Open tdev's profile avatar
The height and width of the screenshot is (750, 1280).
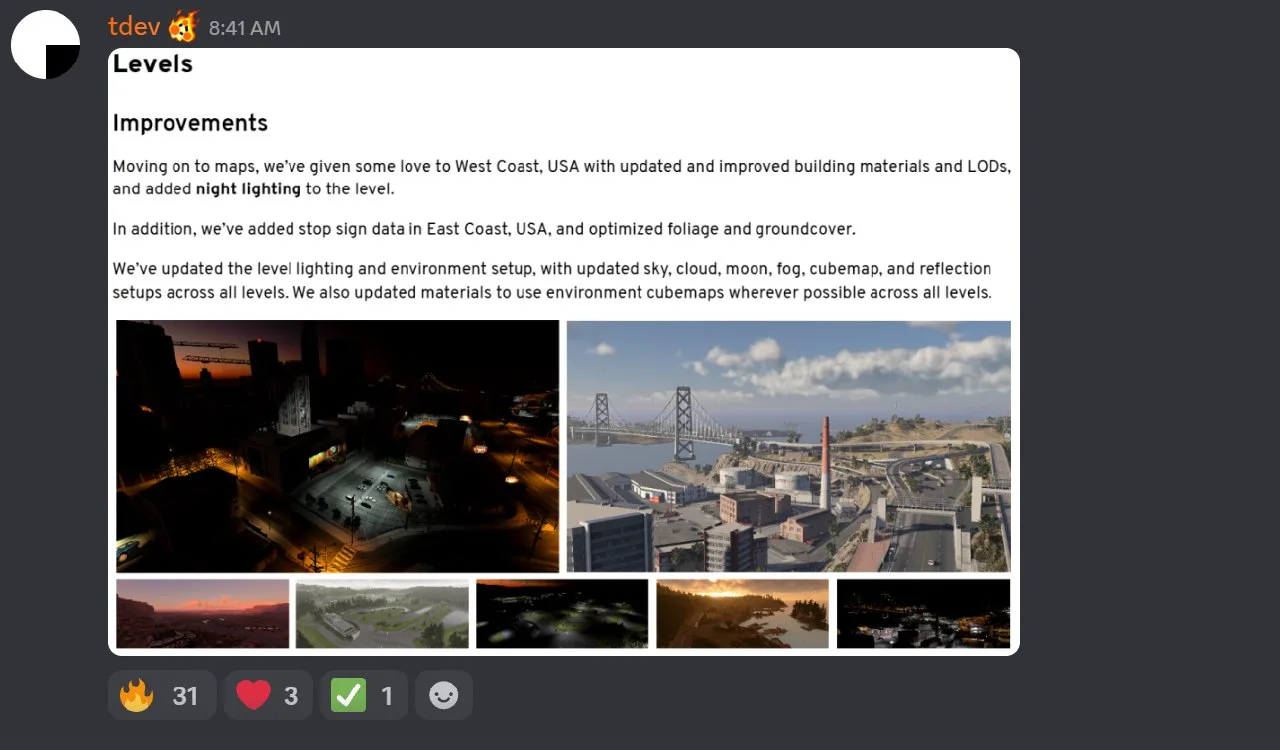pos(45,45)
